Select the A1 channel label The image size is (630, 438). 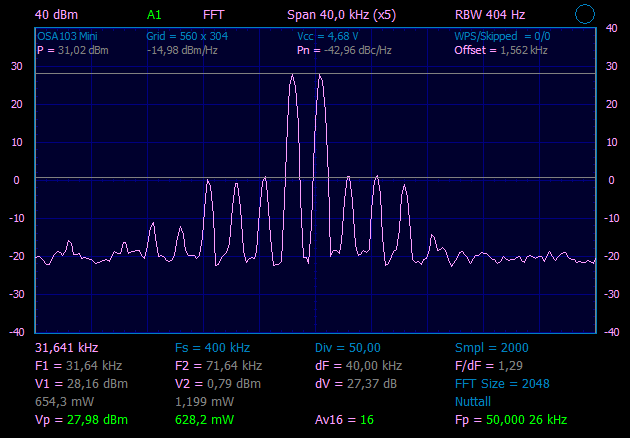pyautogui.click(x=153, y=15)
